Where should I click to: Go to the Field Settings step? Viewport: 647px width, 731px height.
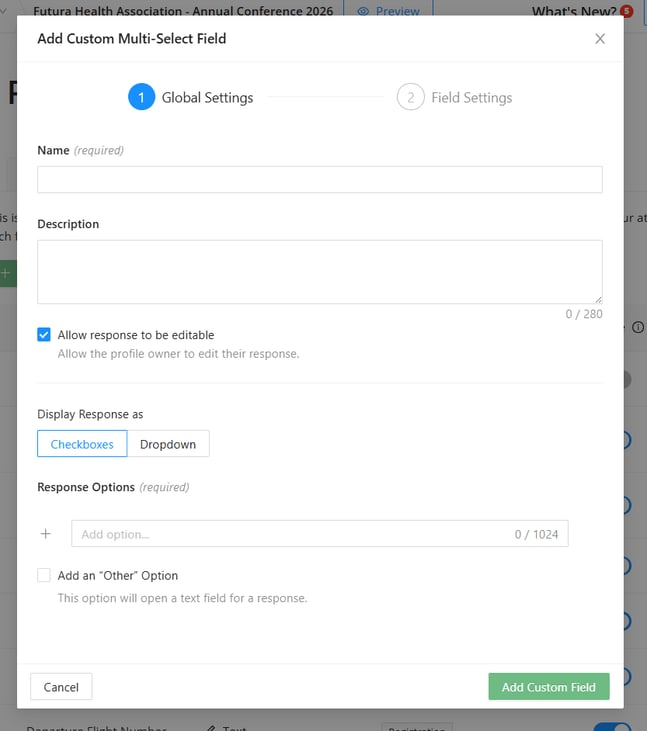point(471,97)
